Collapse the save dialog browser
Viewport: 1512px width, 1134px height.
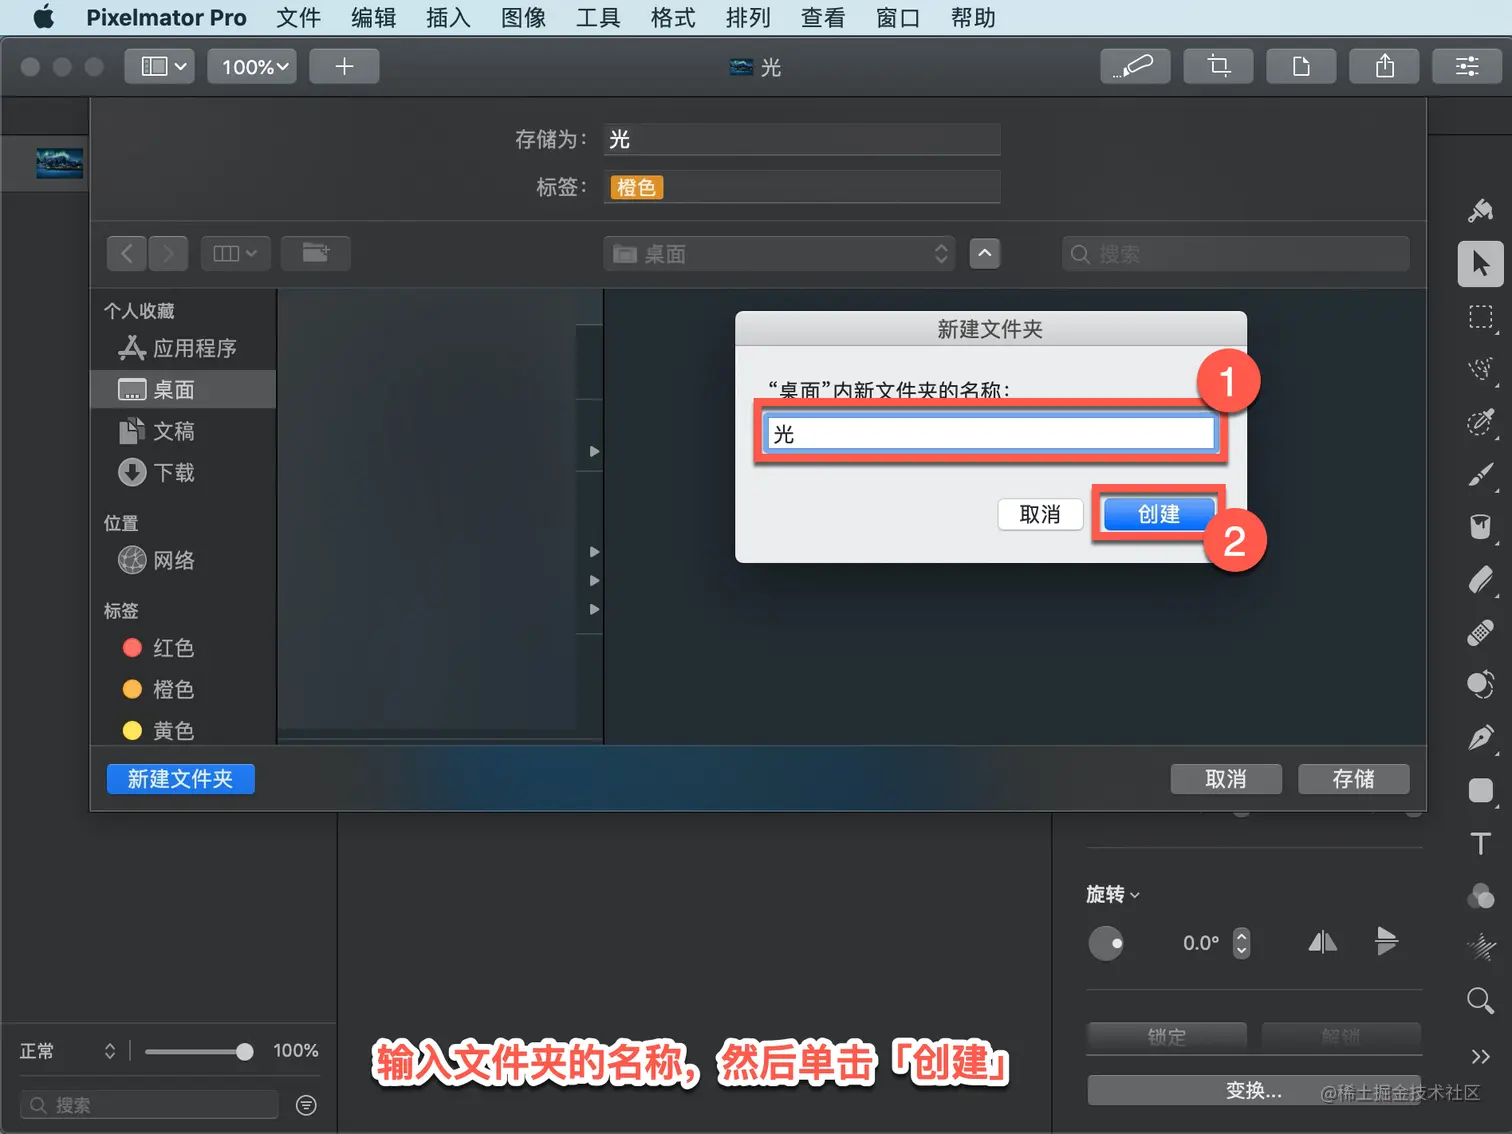tap(985, 253)
